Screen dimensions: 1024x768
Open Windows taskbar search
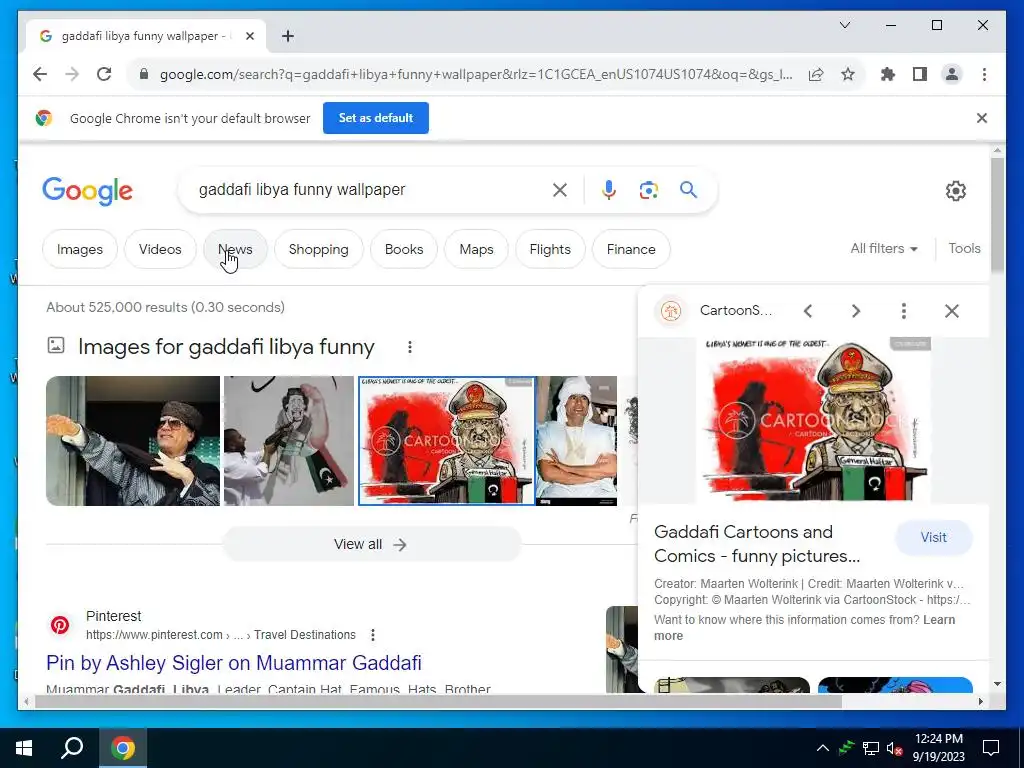[x=72, y=748]
